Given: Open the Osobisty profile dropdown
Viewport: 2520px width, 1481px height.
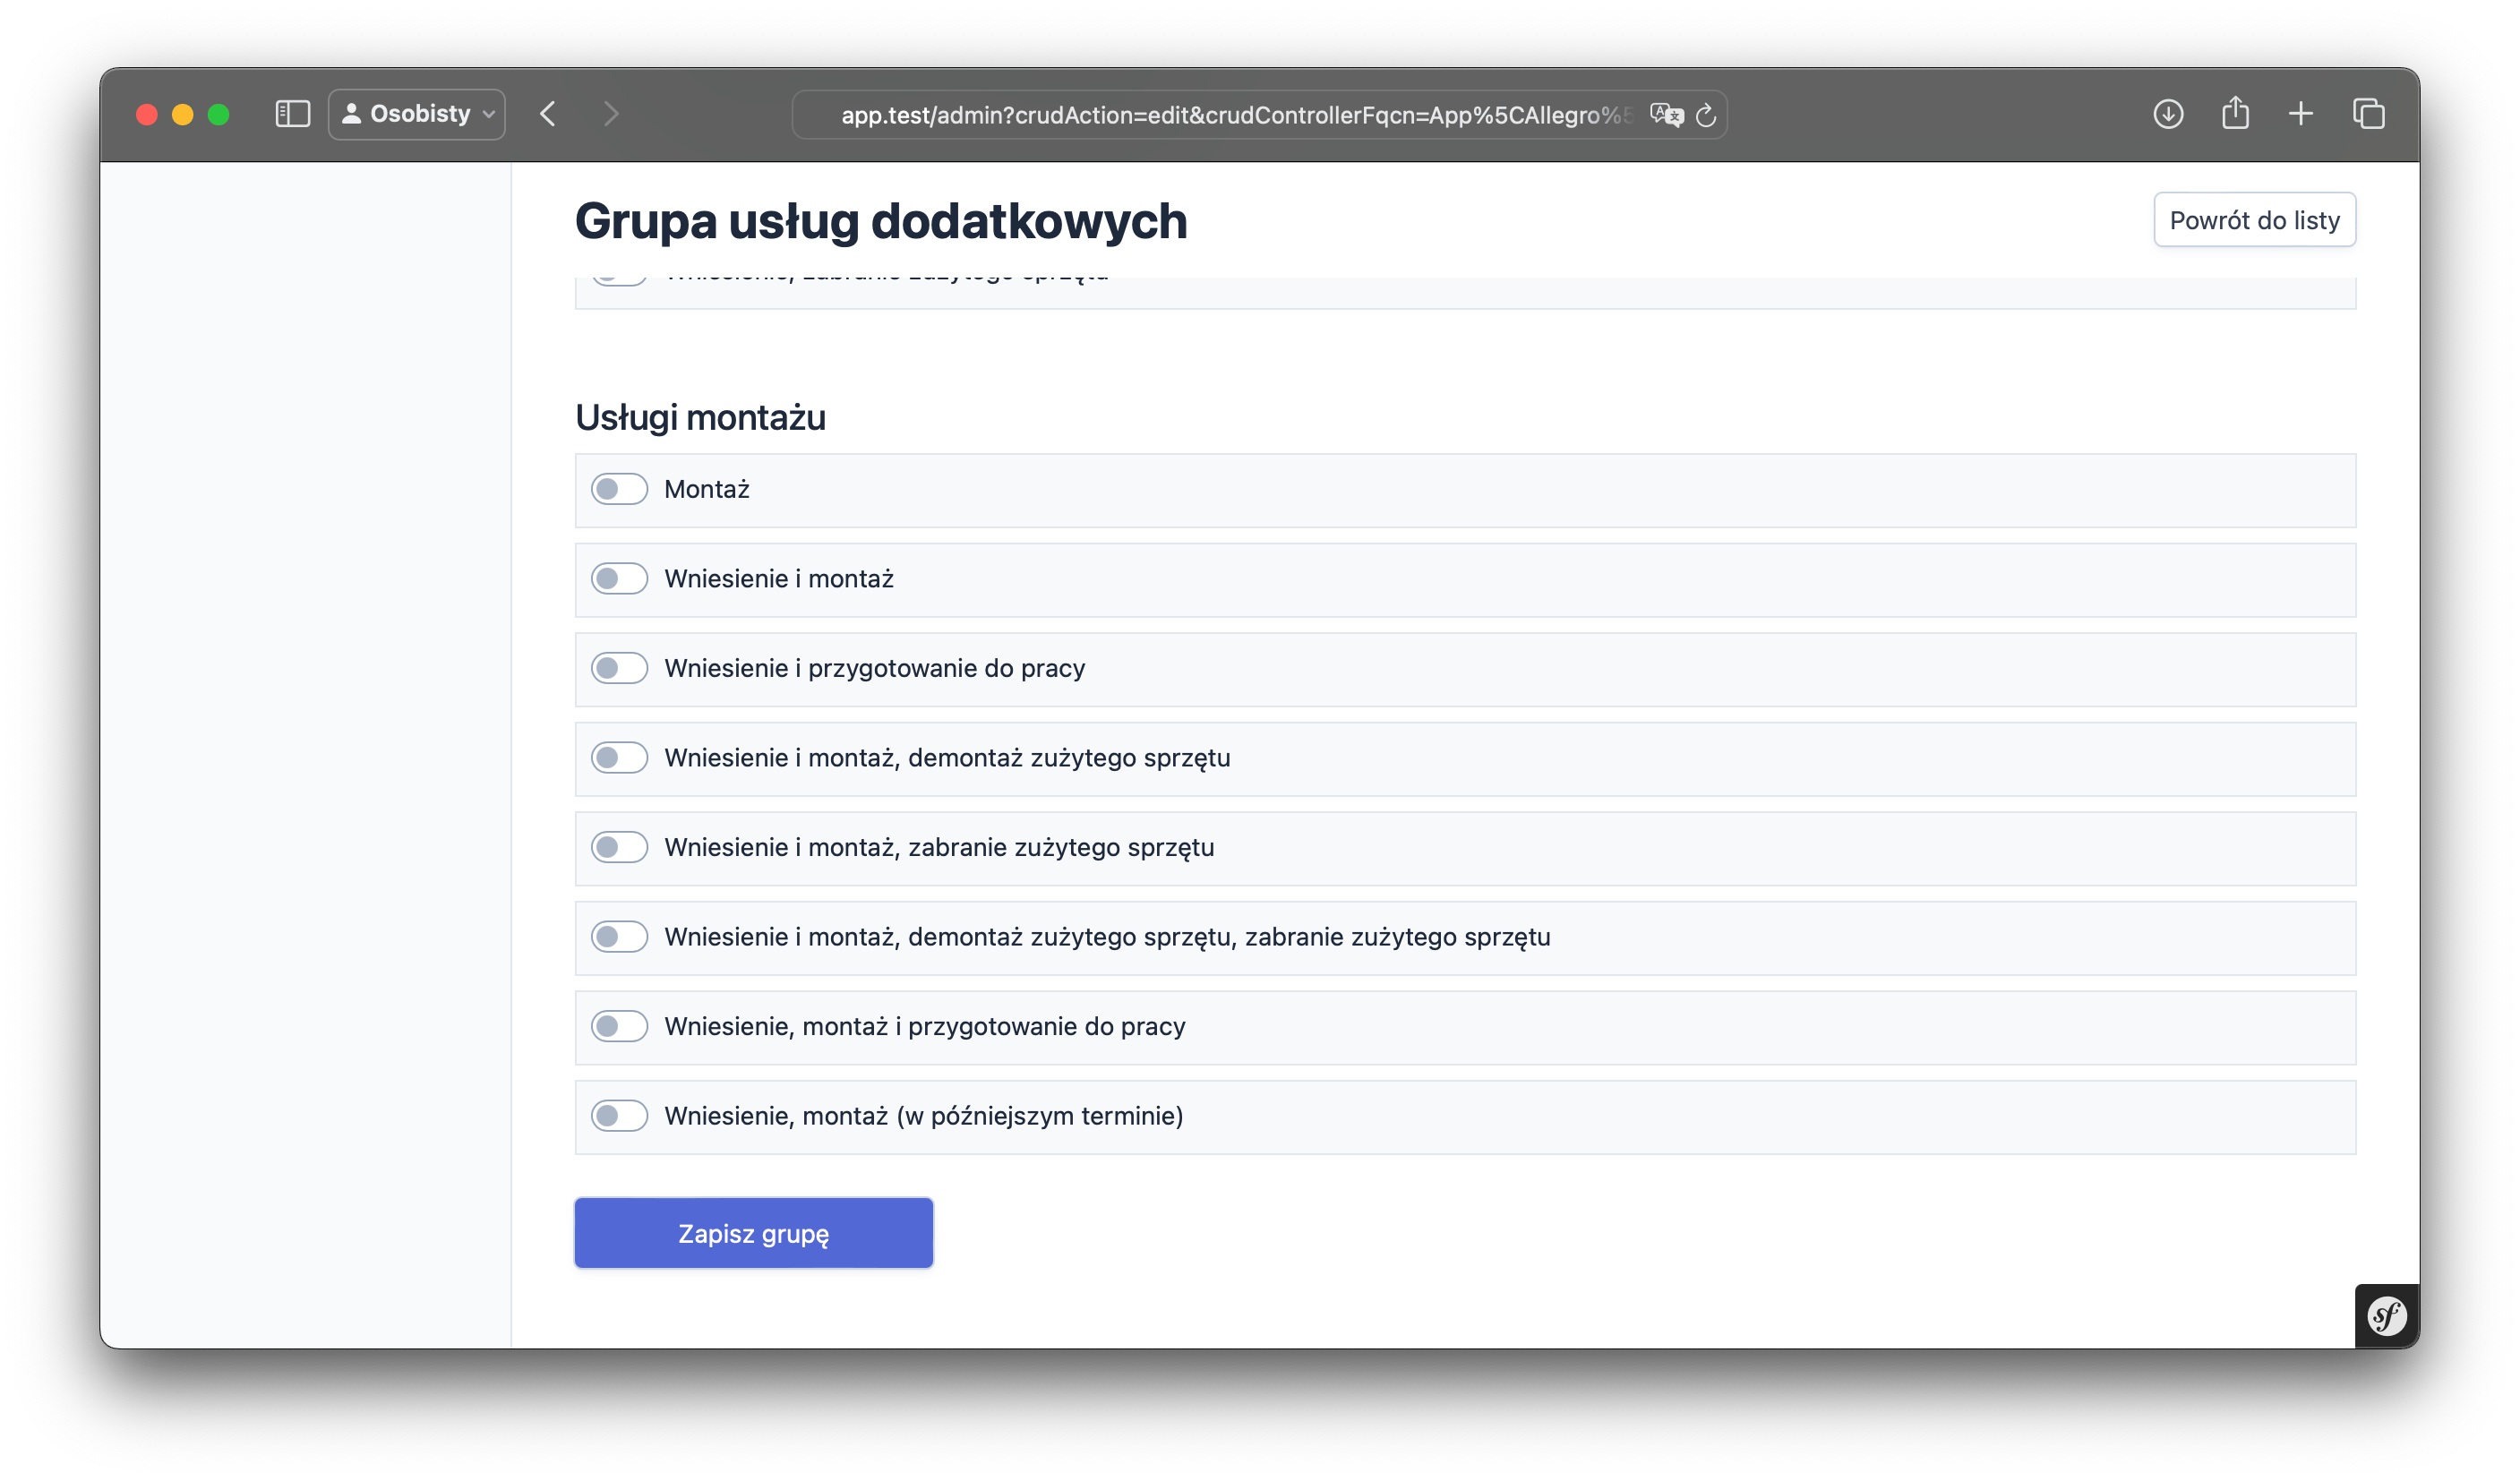Looking at the screenshot, I should coord(417,114).
